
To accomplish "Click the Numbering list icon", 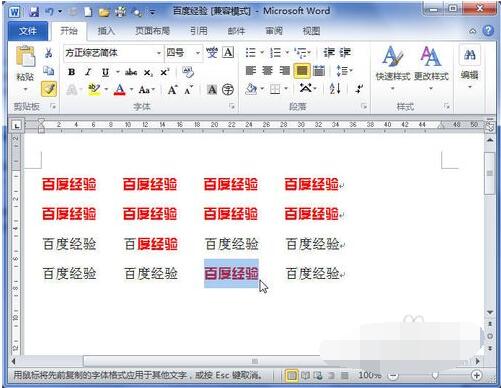I will coord(275,53).
